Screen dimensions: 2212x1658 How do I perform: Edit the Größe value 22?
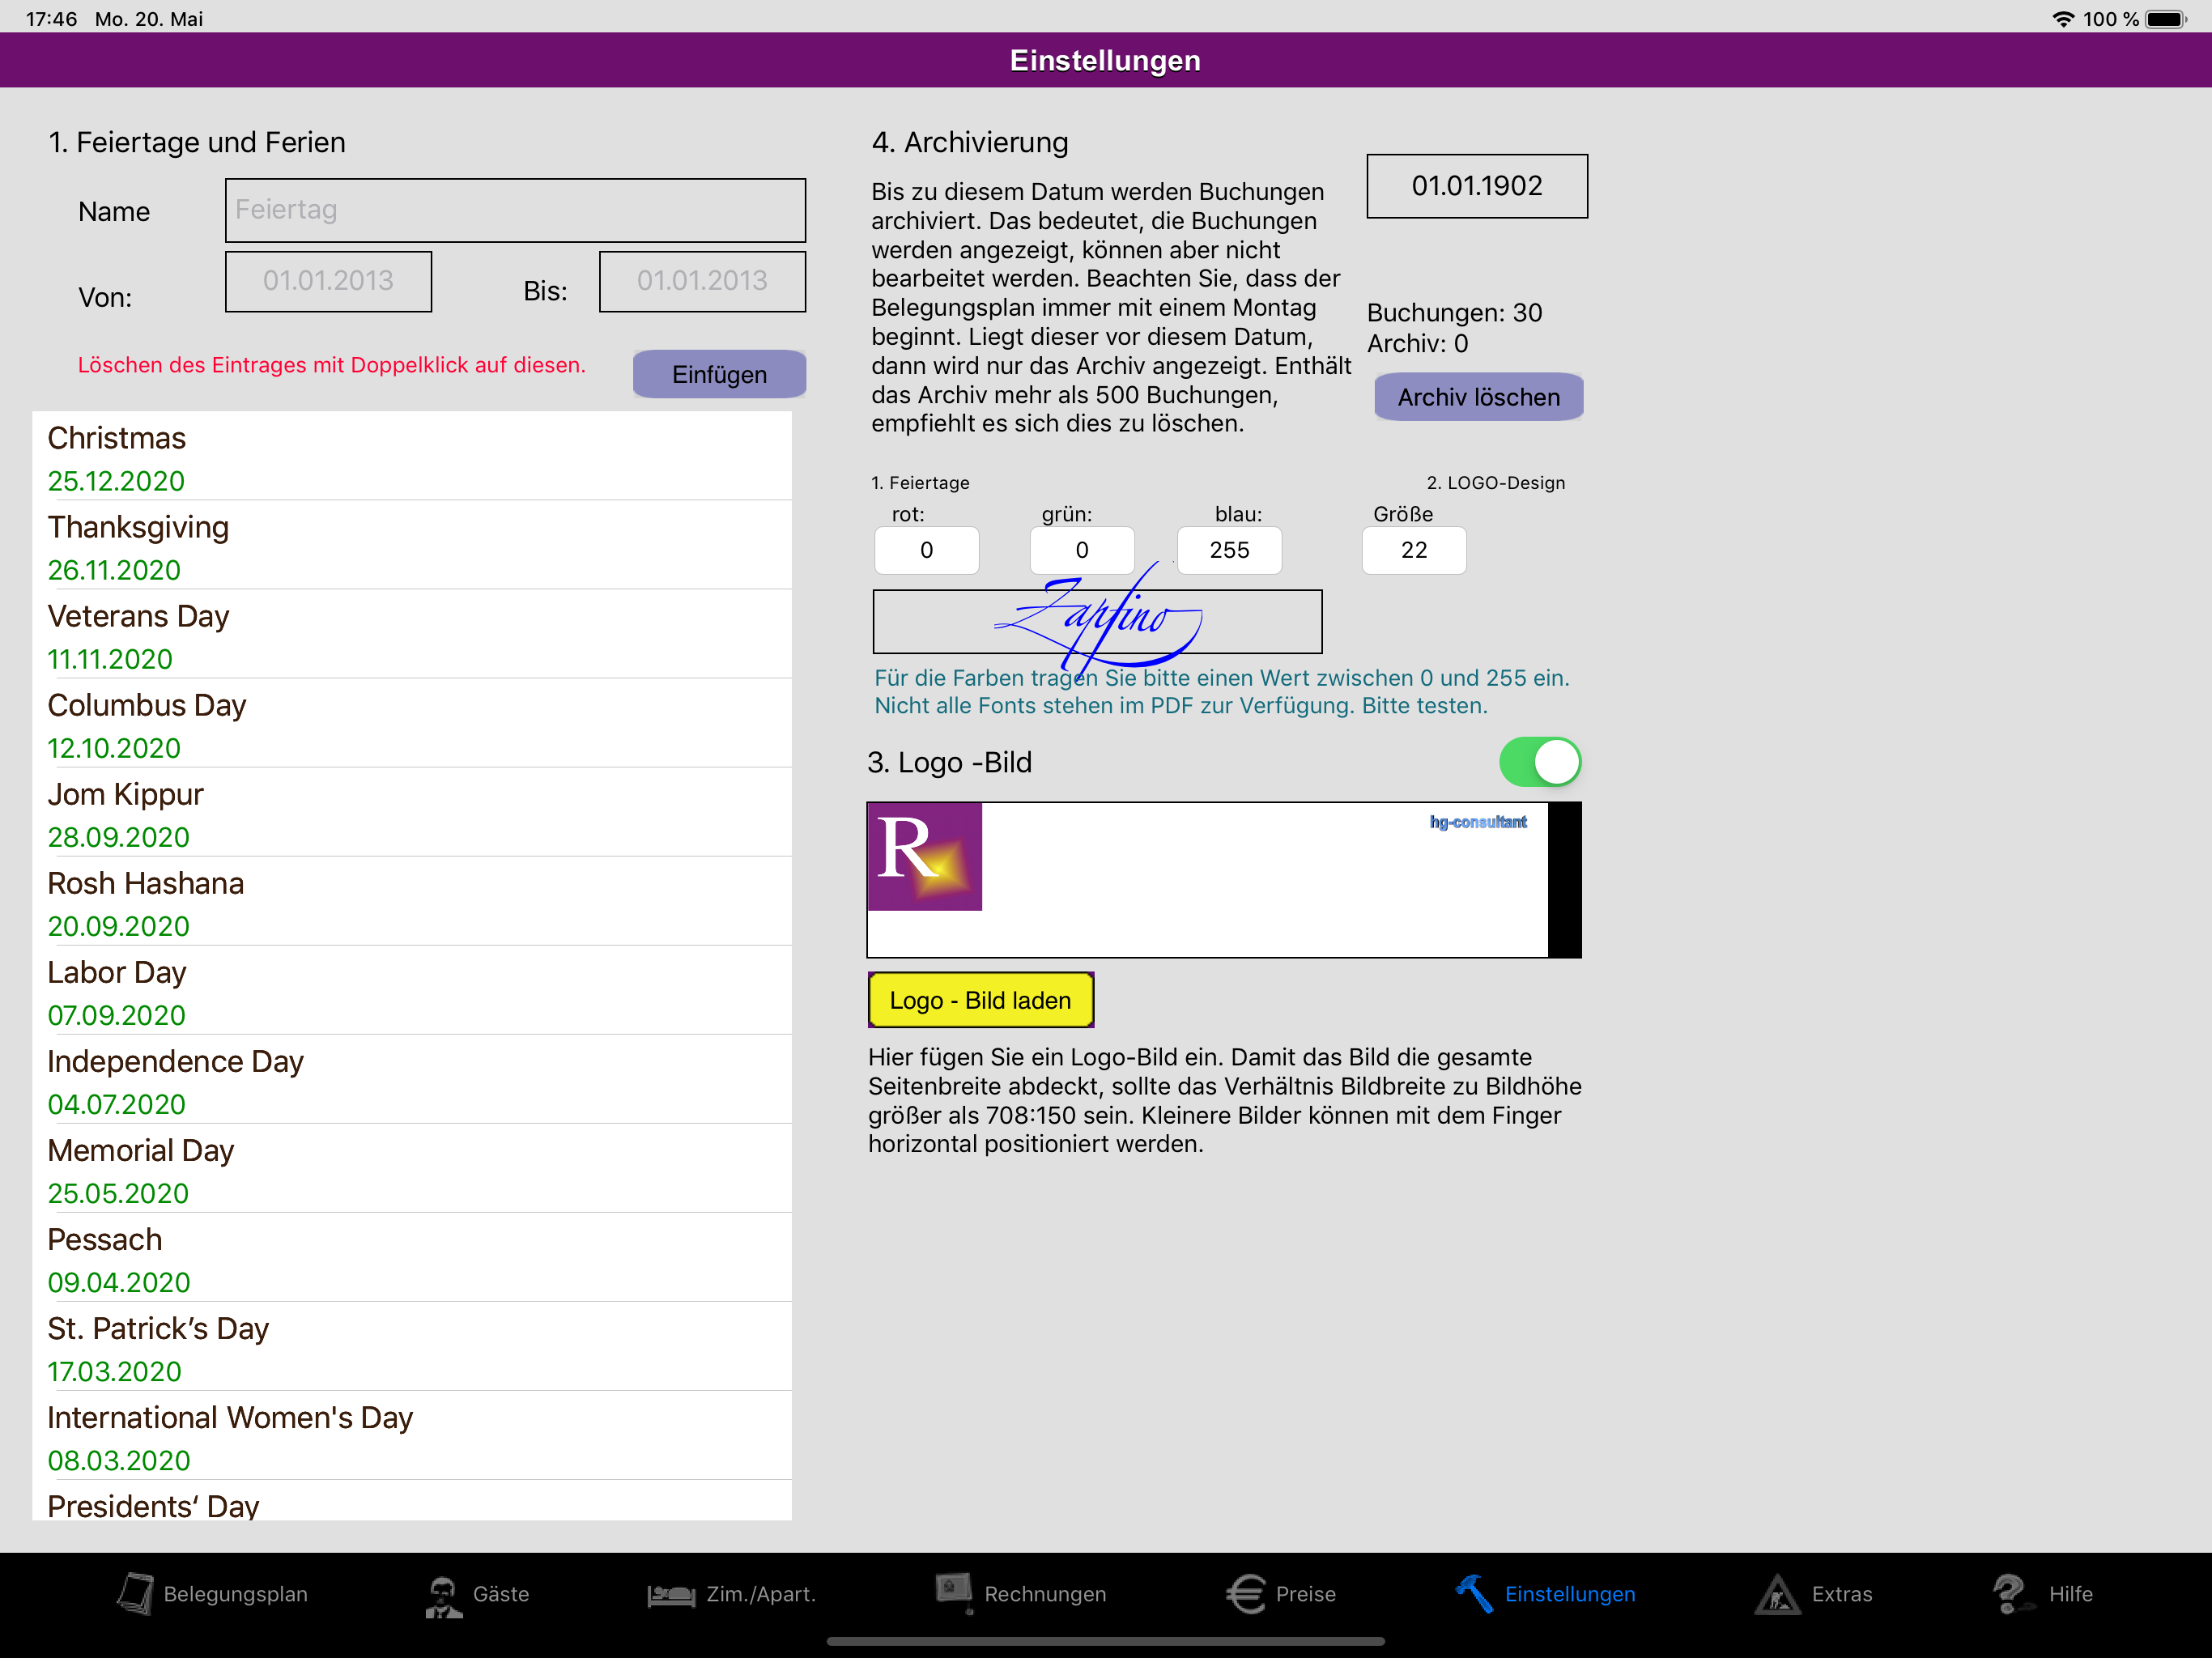1414,550
